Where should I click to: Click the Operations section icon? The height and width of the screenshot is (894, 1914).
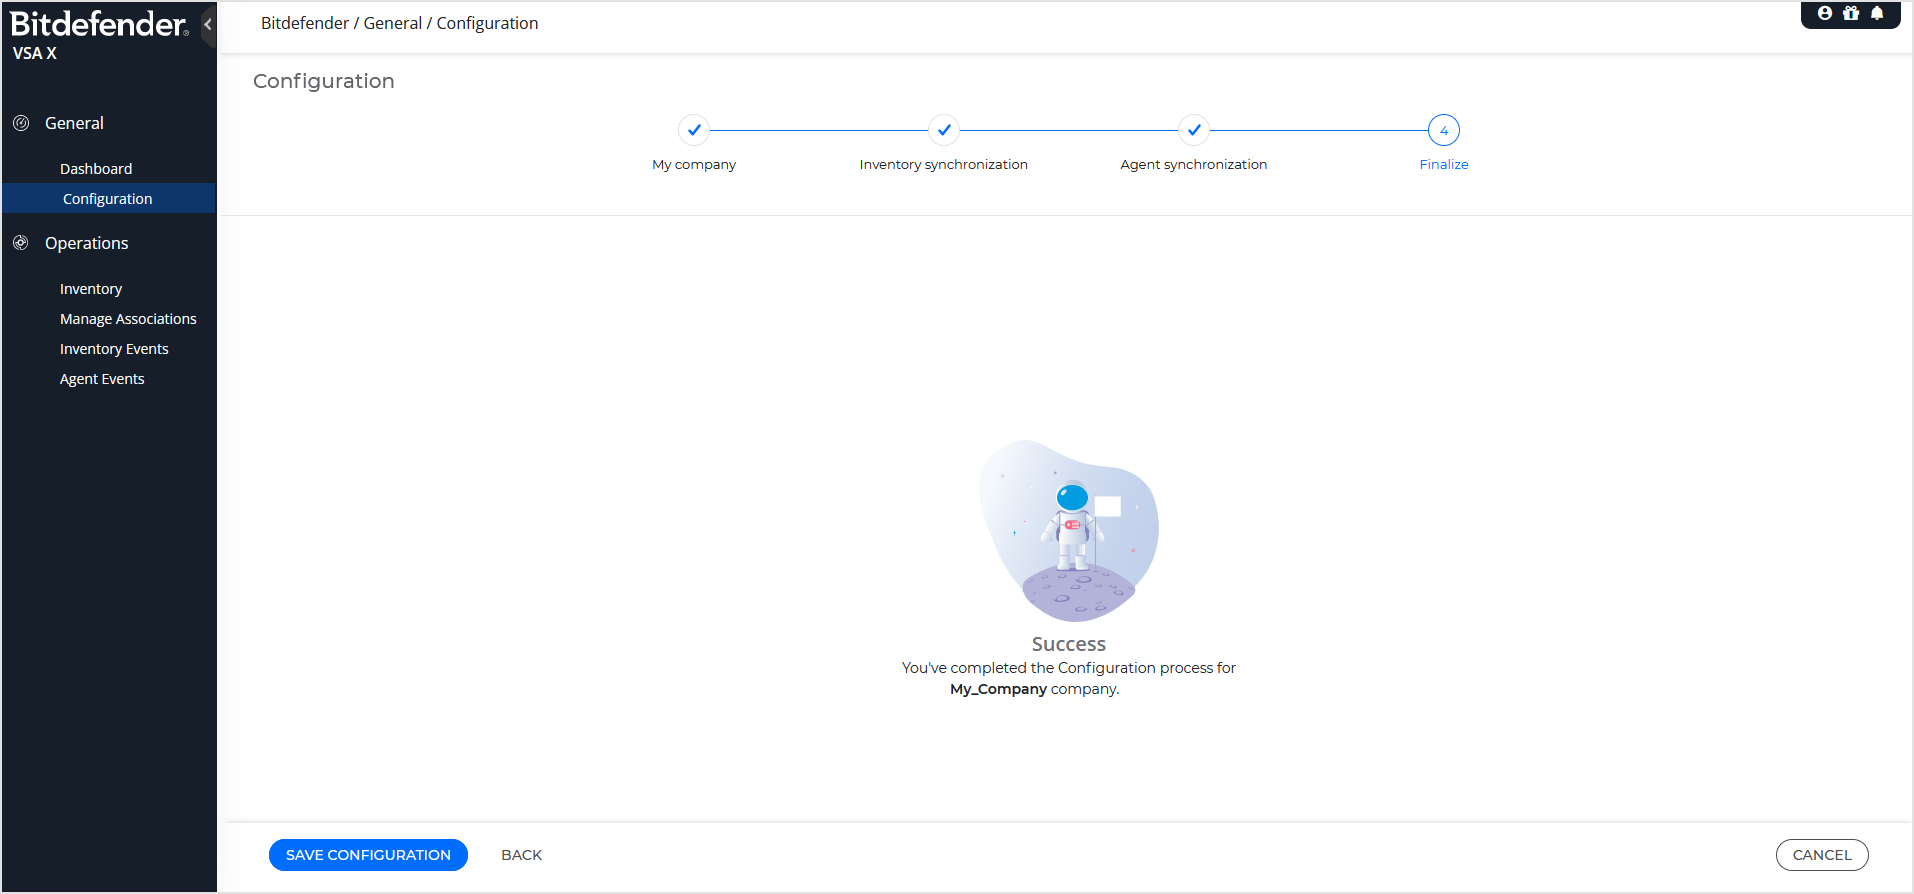pyautogui.click(x=21, y=243)
